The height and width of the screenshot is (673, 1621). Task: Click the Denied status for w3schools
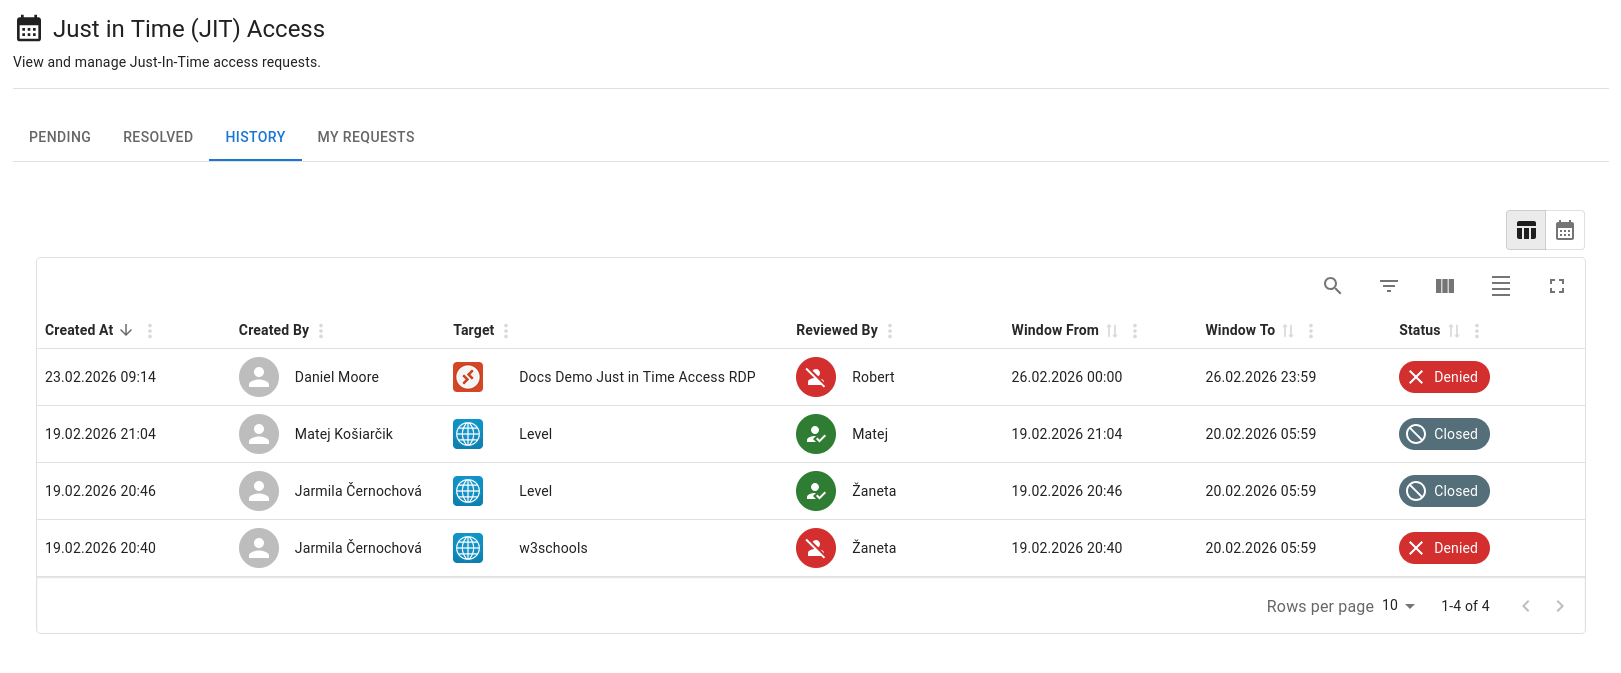(x=1443, y=548)
